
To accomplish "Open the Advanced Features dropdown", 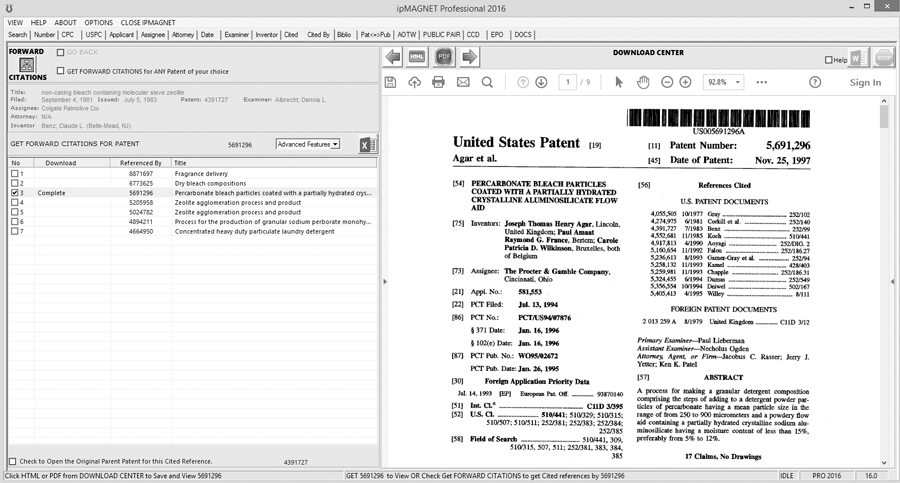I will (x=308, y=144).
